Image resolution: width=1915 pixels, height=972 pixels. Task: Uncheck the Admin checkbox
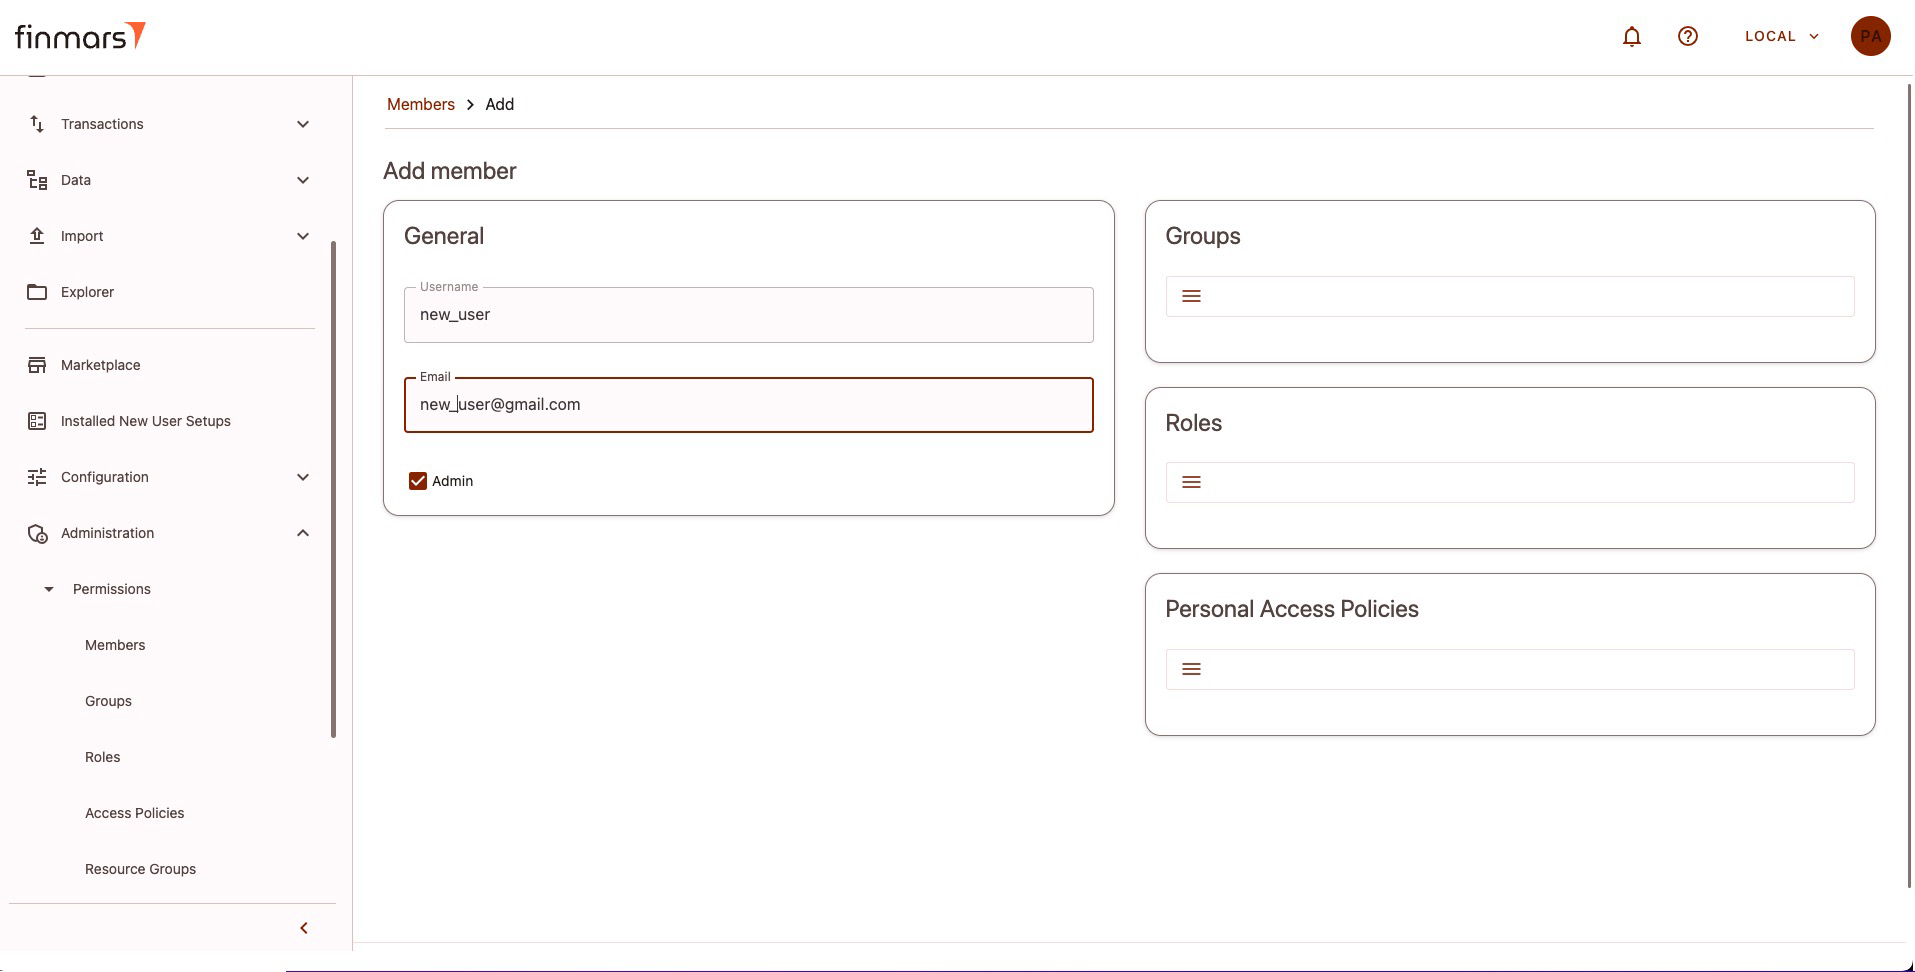pos(418,481)
